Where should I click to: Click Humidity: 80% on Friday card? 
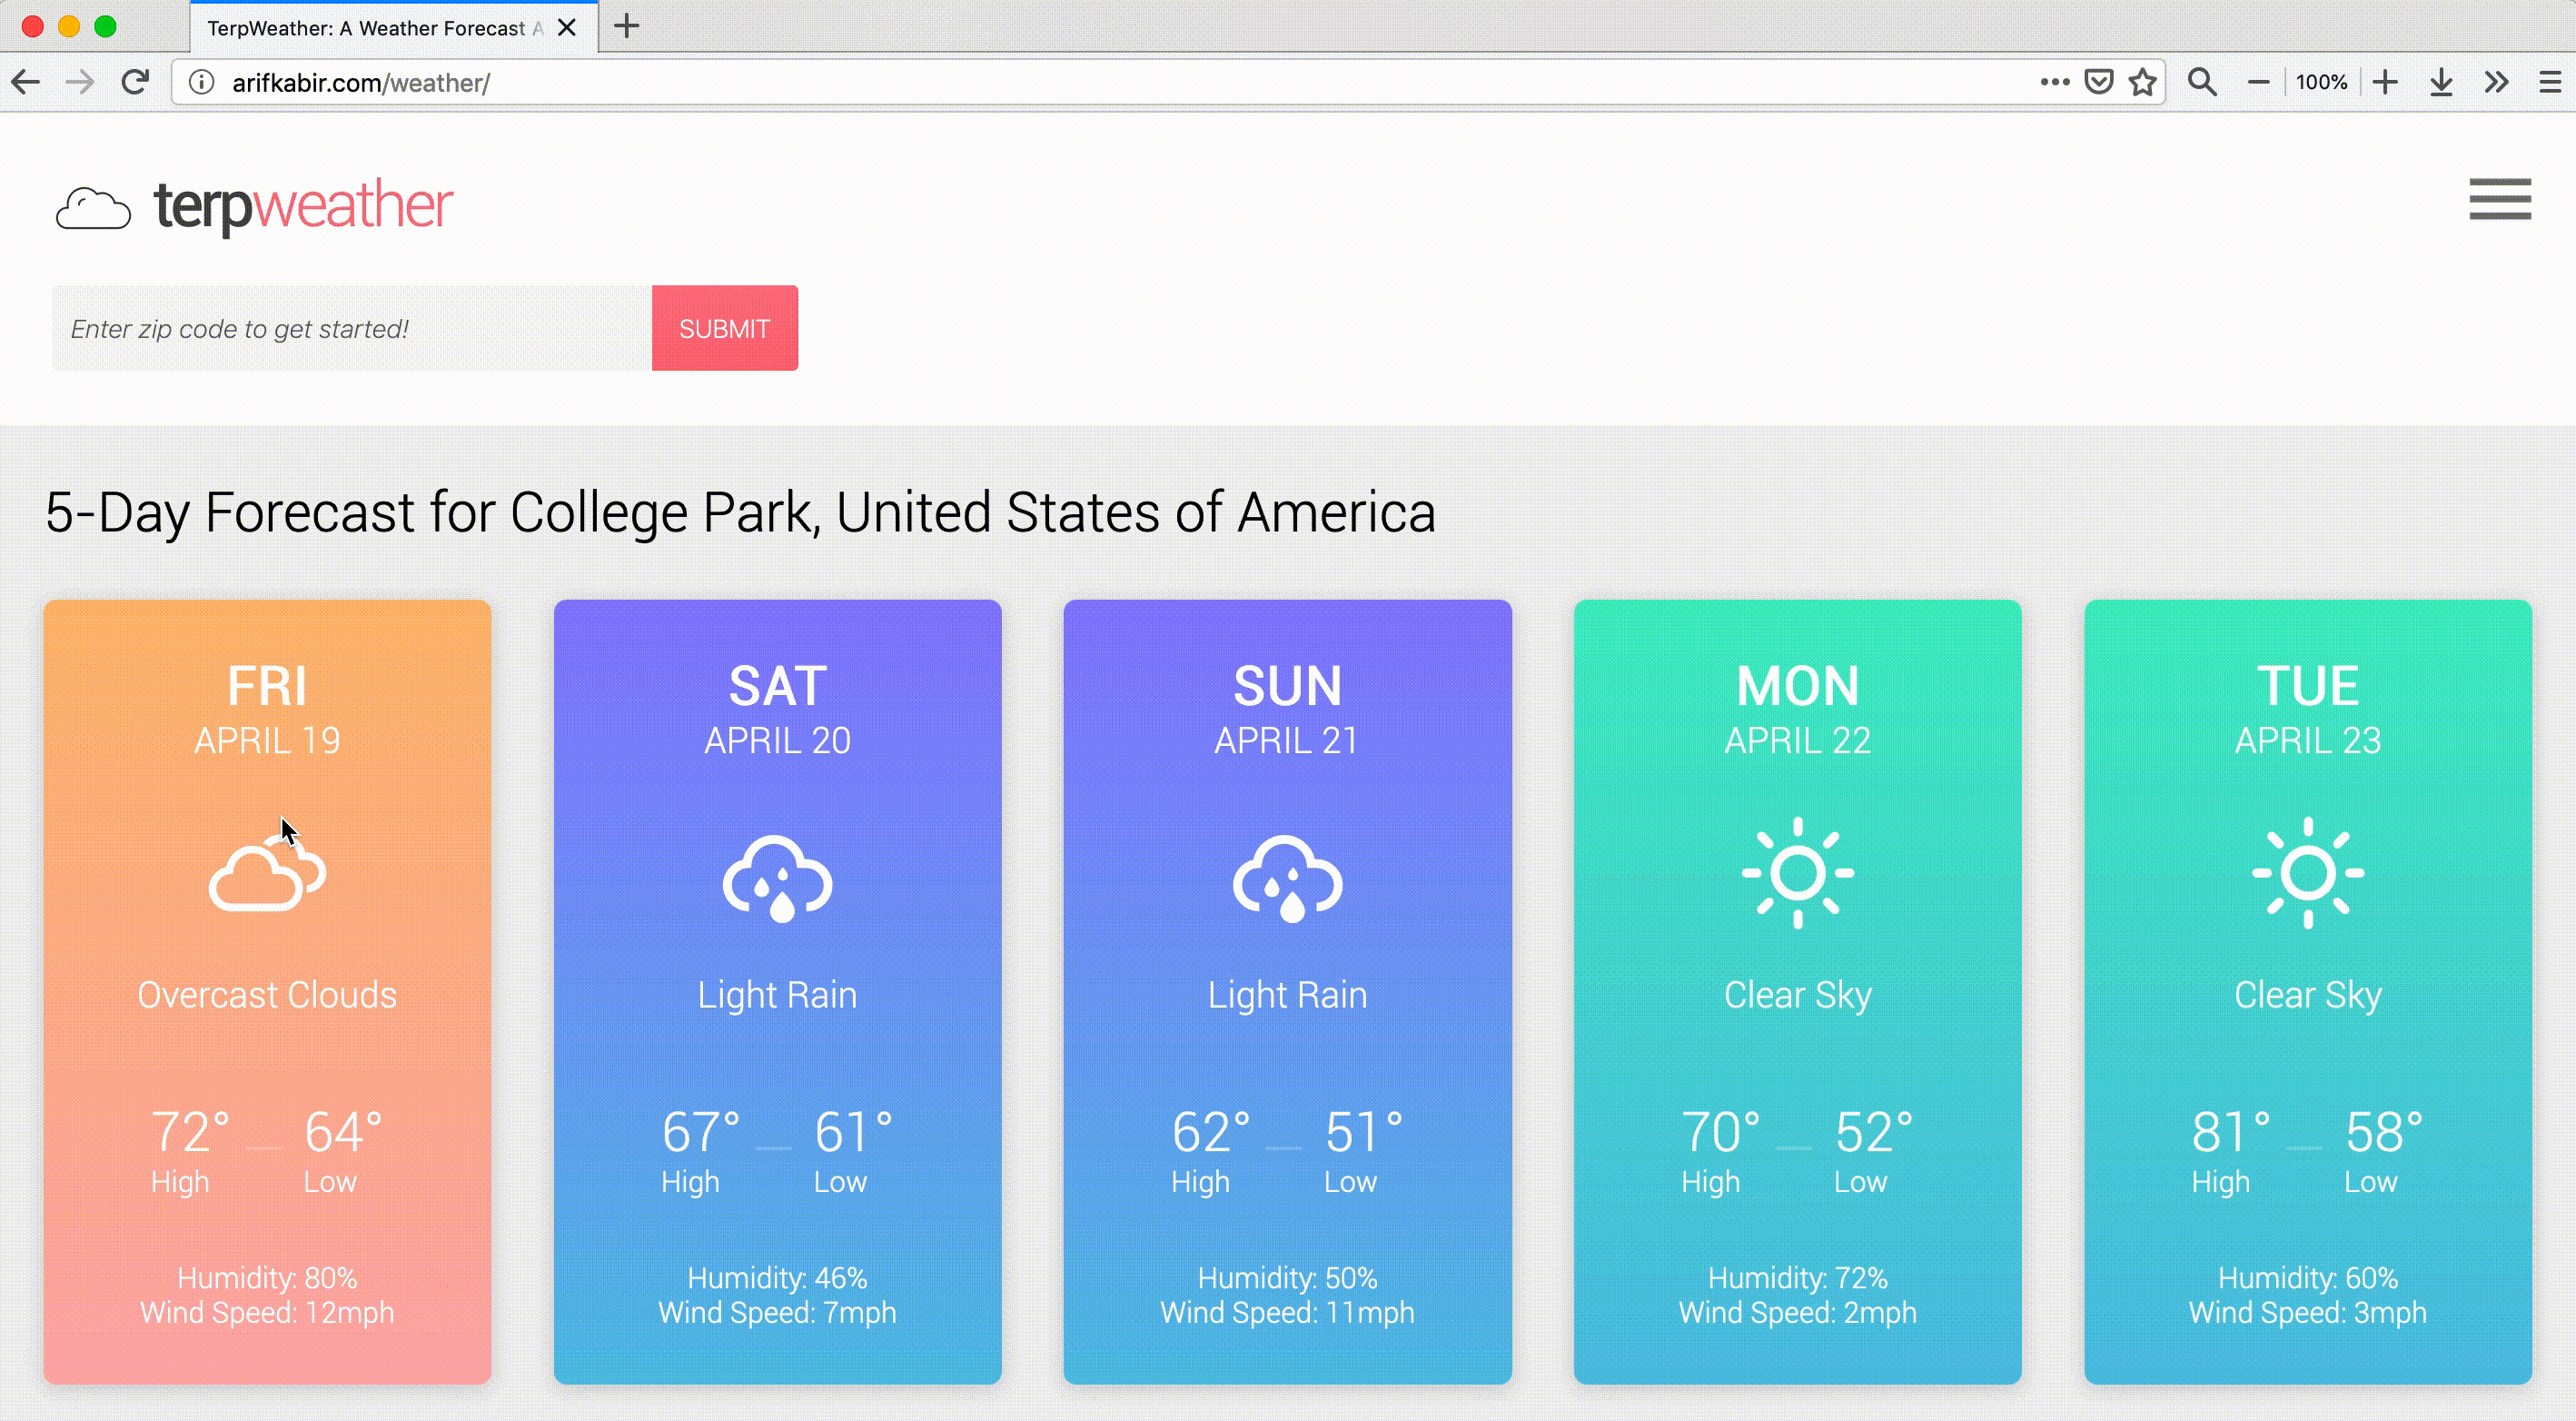click(x=267, y=1278)
